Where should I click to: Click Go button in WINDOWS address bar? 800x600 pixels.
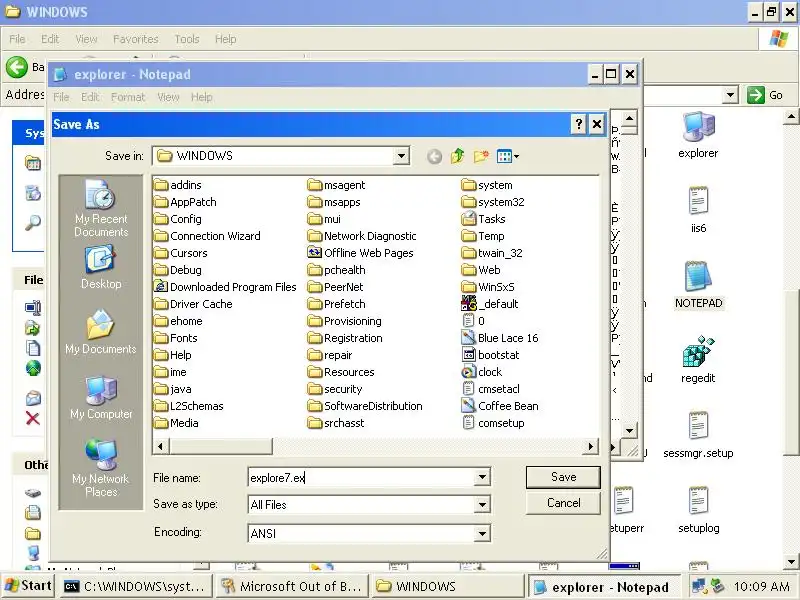click(765, 95)
